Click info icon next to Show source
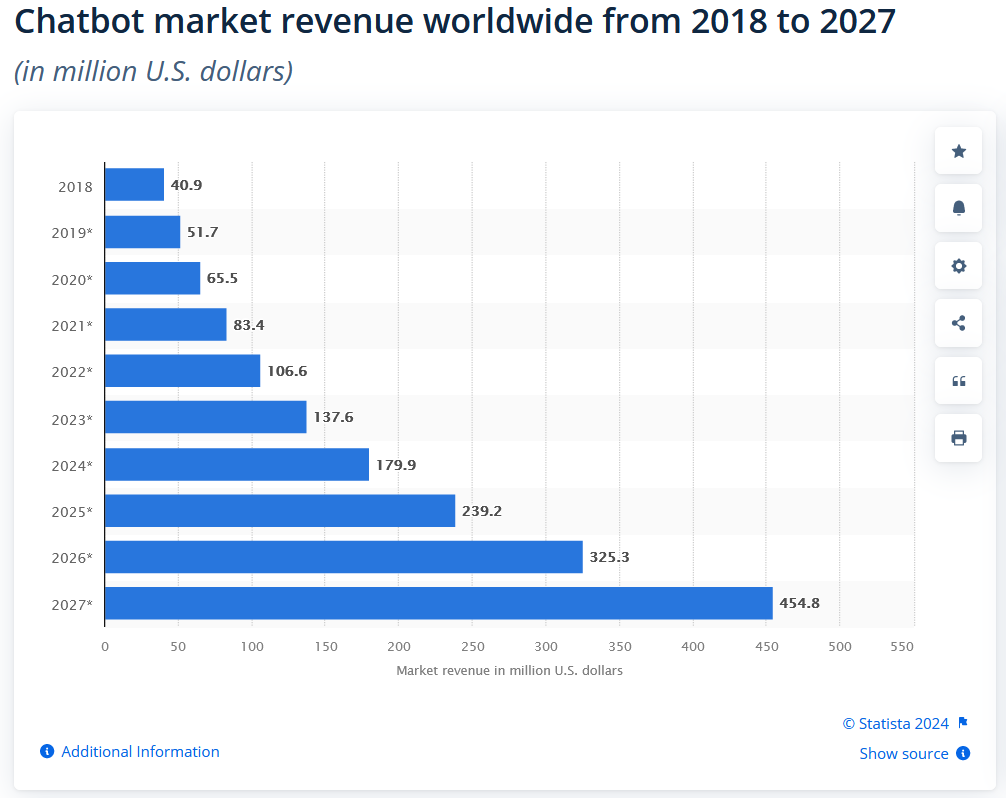This screenshot has height=798, width=1006. click(963, 753)
